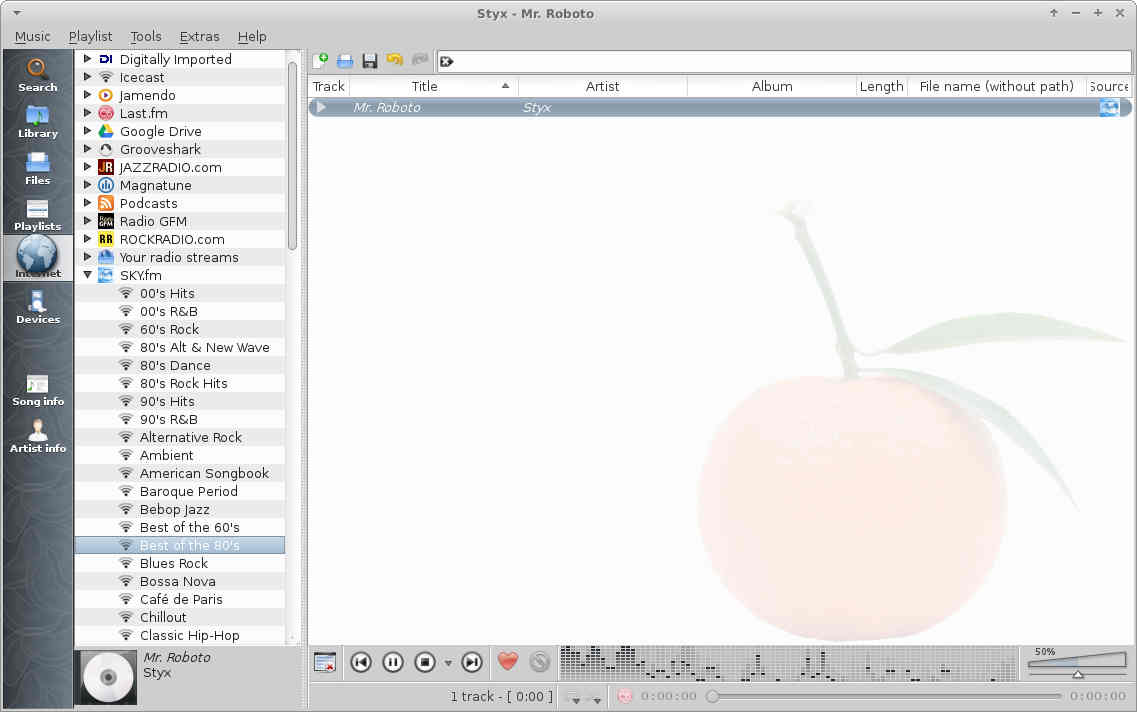
Task: Collapse the SKY.fm tree node
Action: click(x=88, y=275)
